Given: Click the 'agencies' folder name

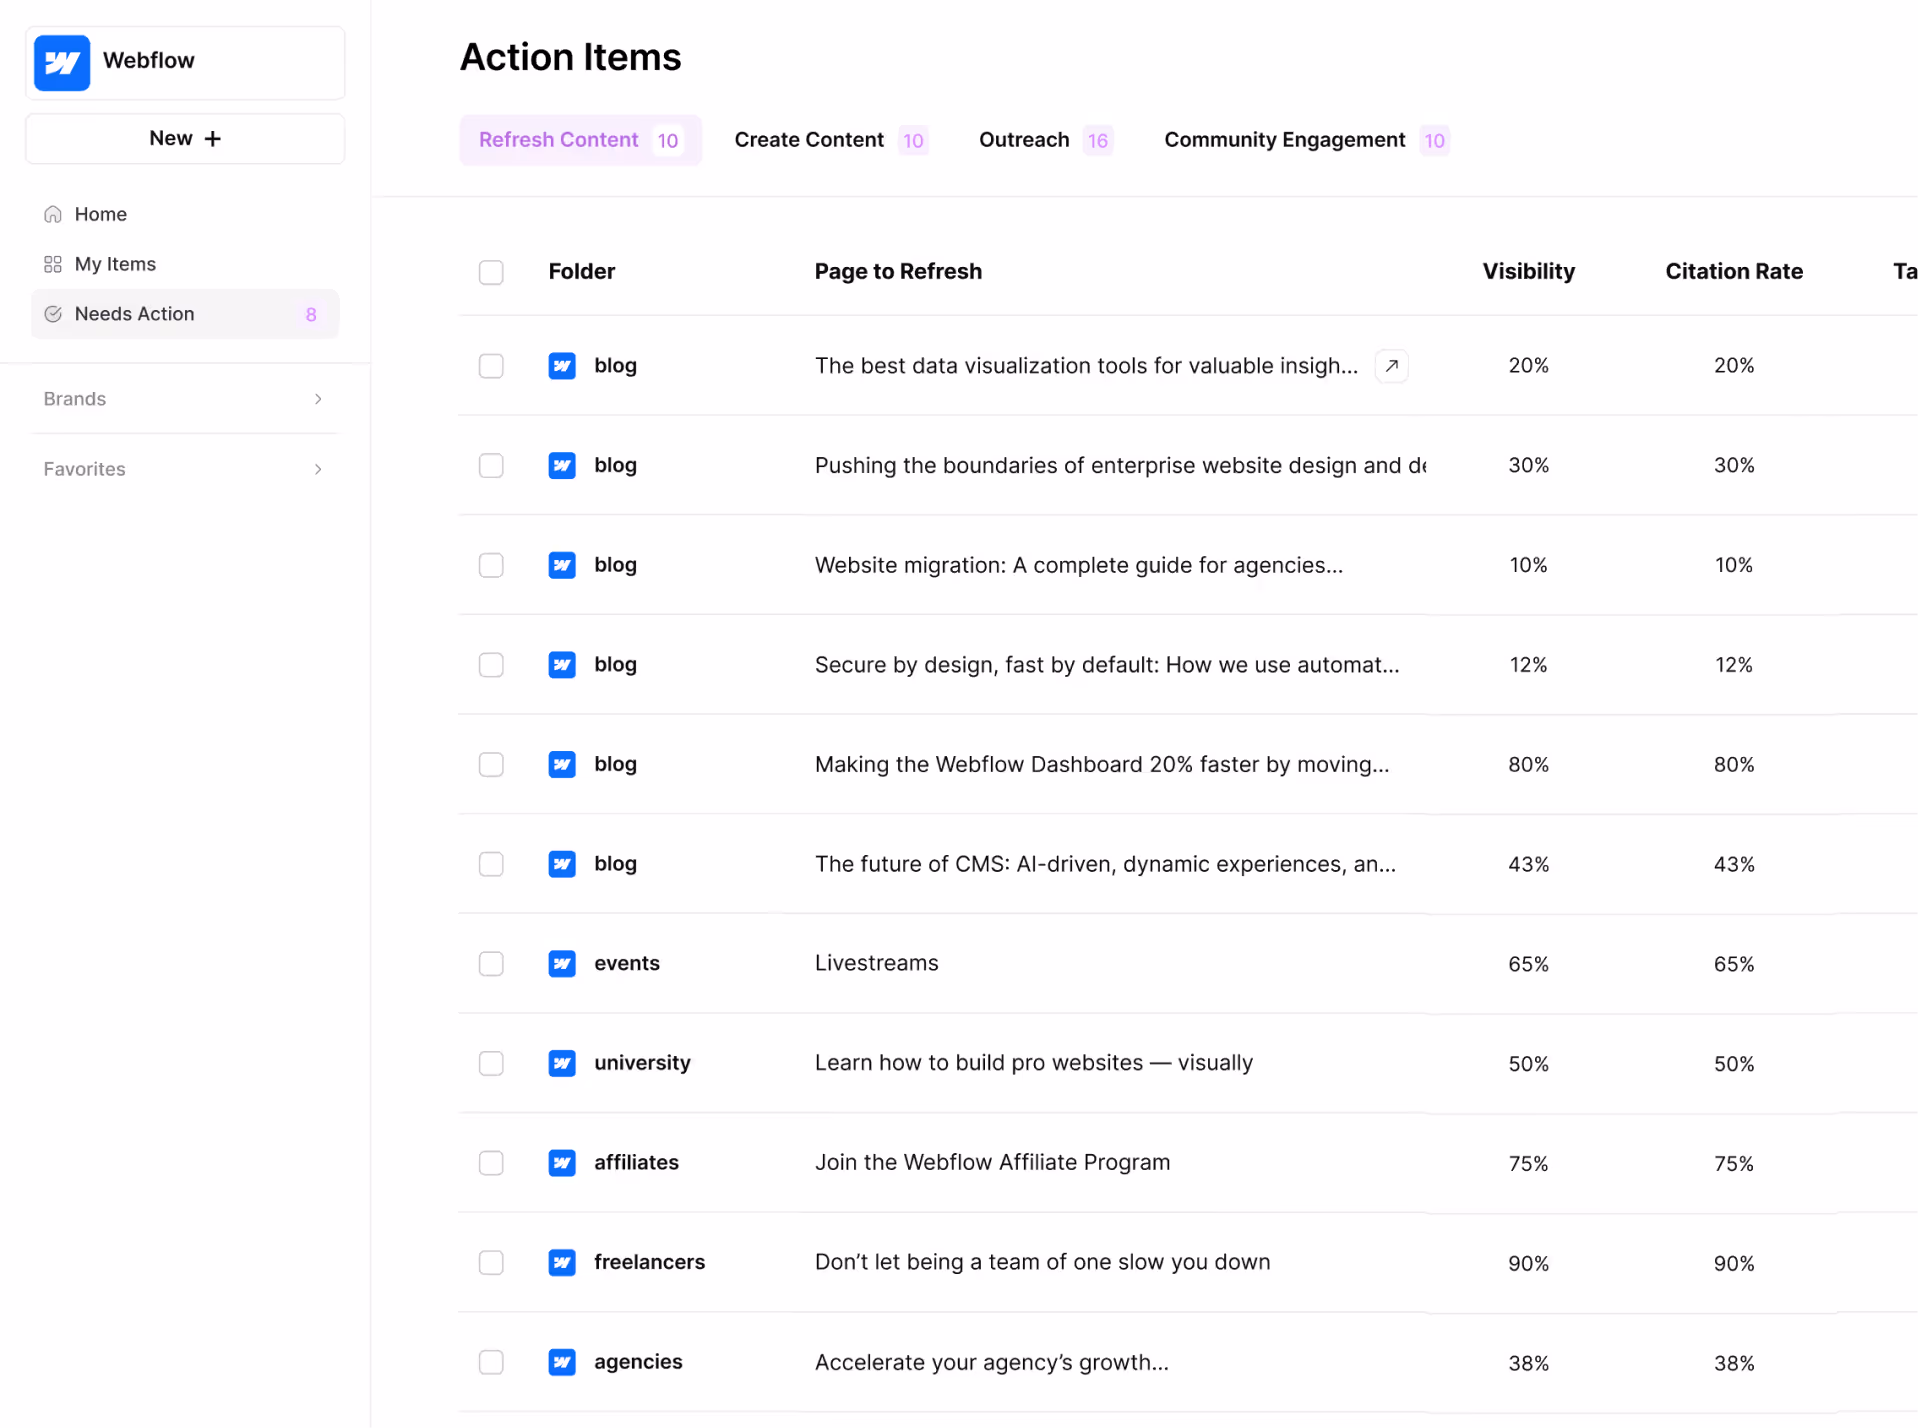Looking at the screenshot, I should tap(638, 1362).
